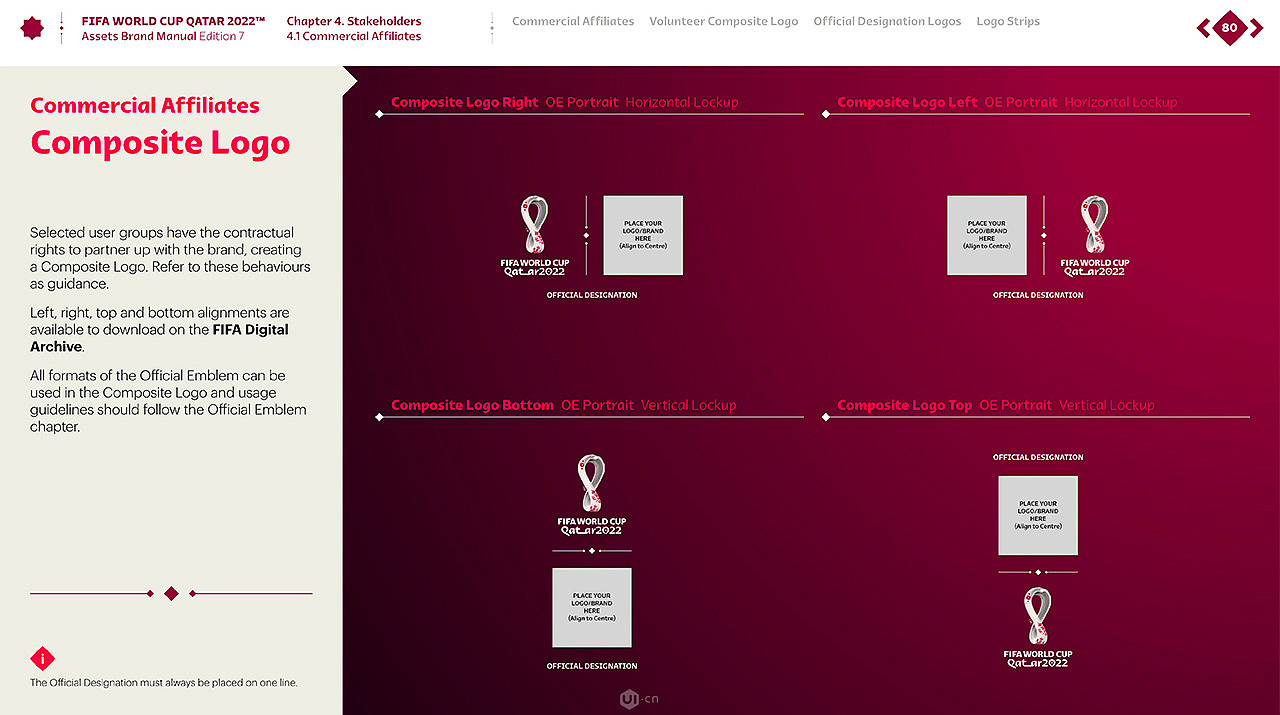Go to previous page using left arrow
Viewport: 1280px width, 715px height.
1204,28
